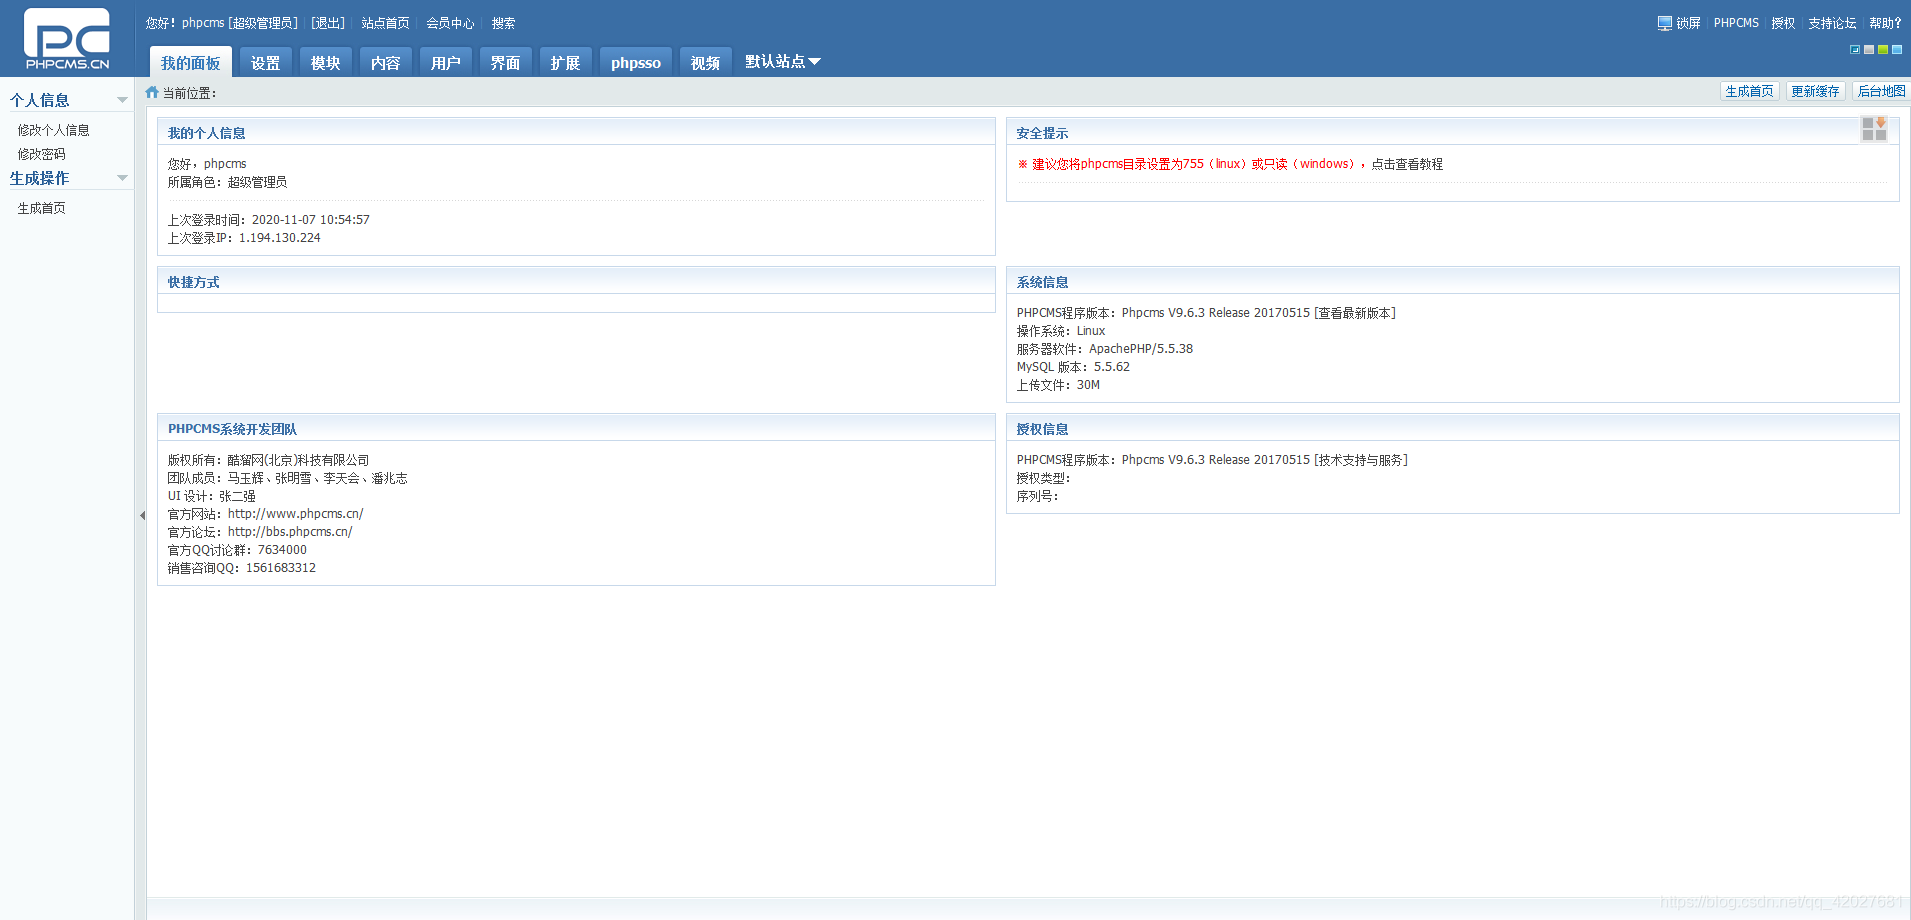The width and height of the screenshot is (1911, 920).
Task: Open the 扩展 tab
Action: (x=566, y=62)
